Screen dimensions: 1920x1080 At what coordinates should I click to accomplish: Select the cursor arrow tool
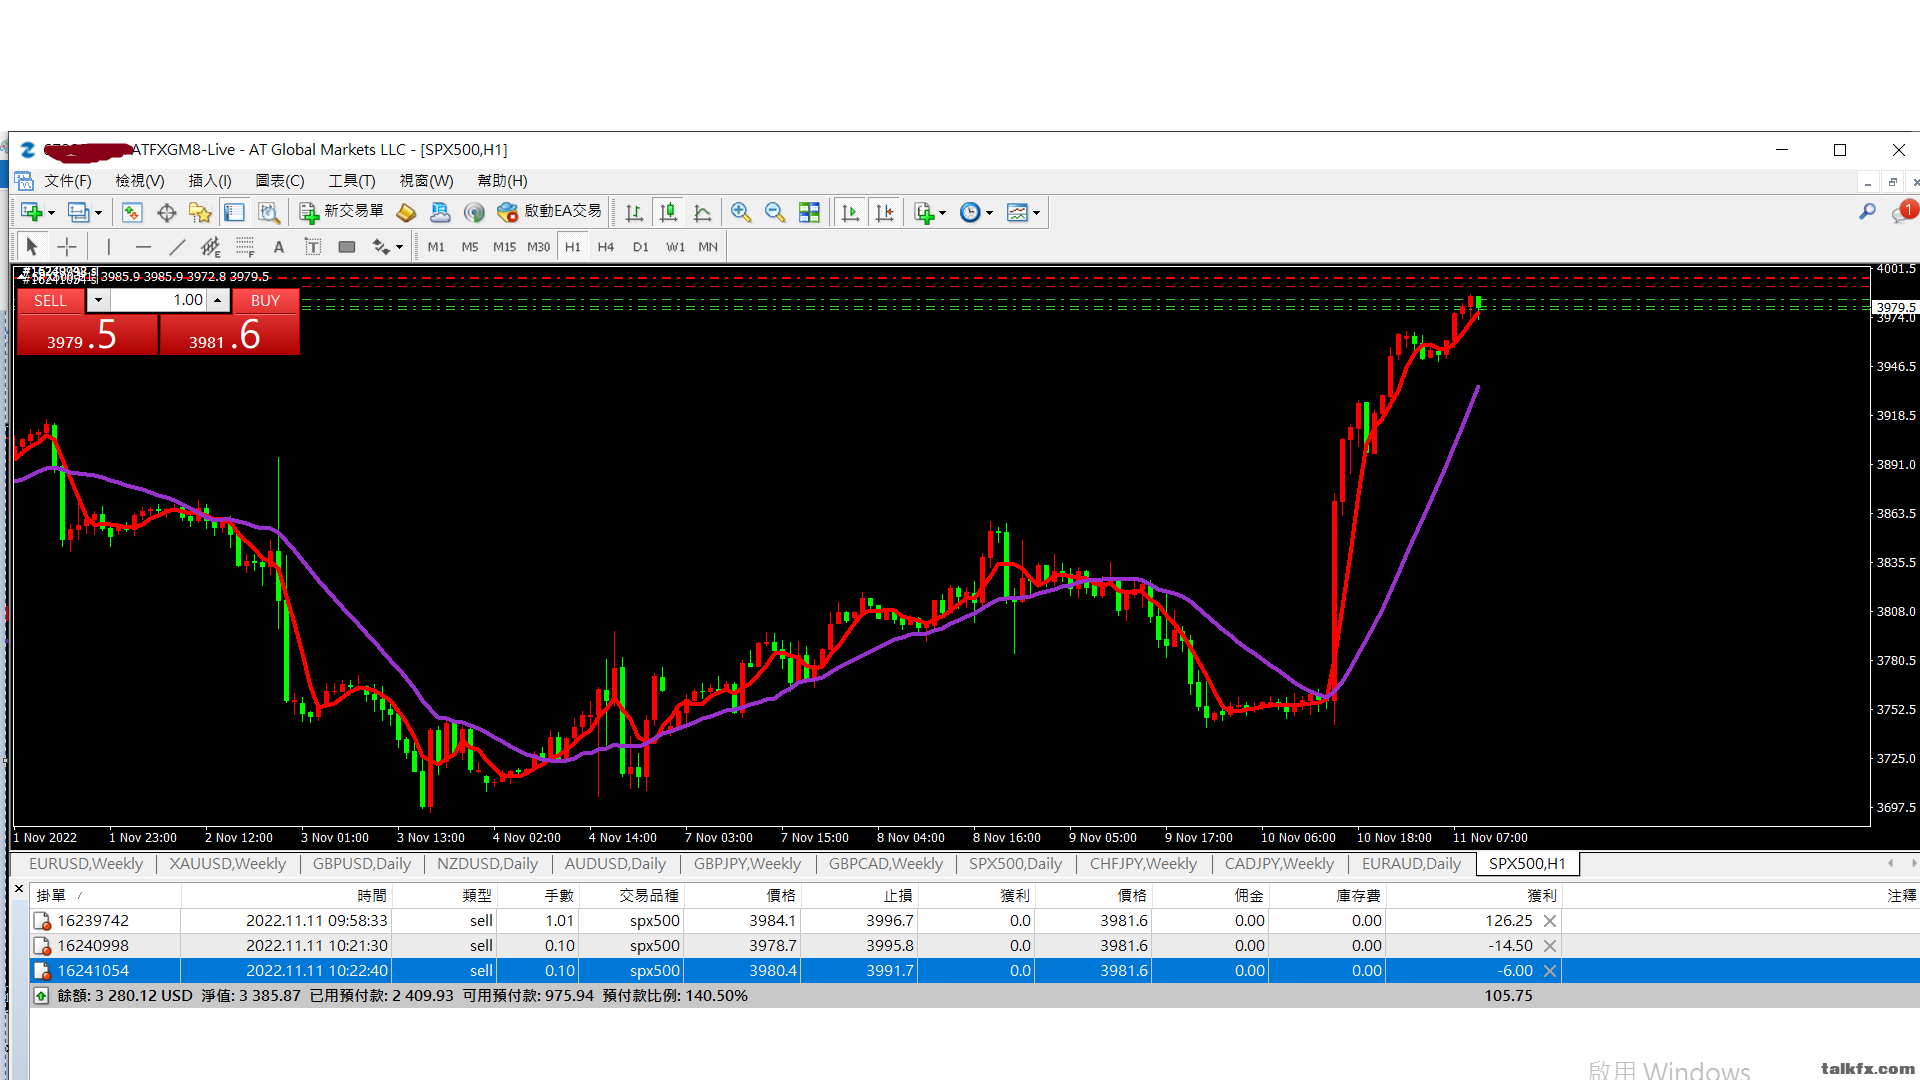tap(31, 246)
